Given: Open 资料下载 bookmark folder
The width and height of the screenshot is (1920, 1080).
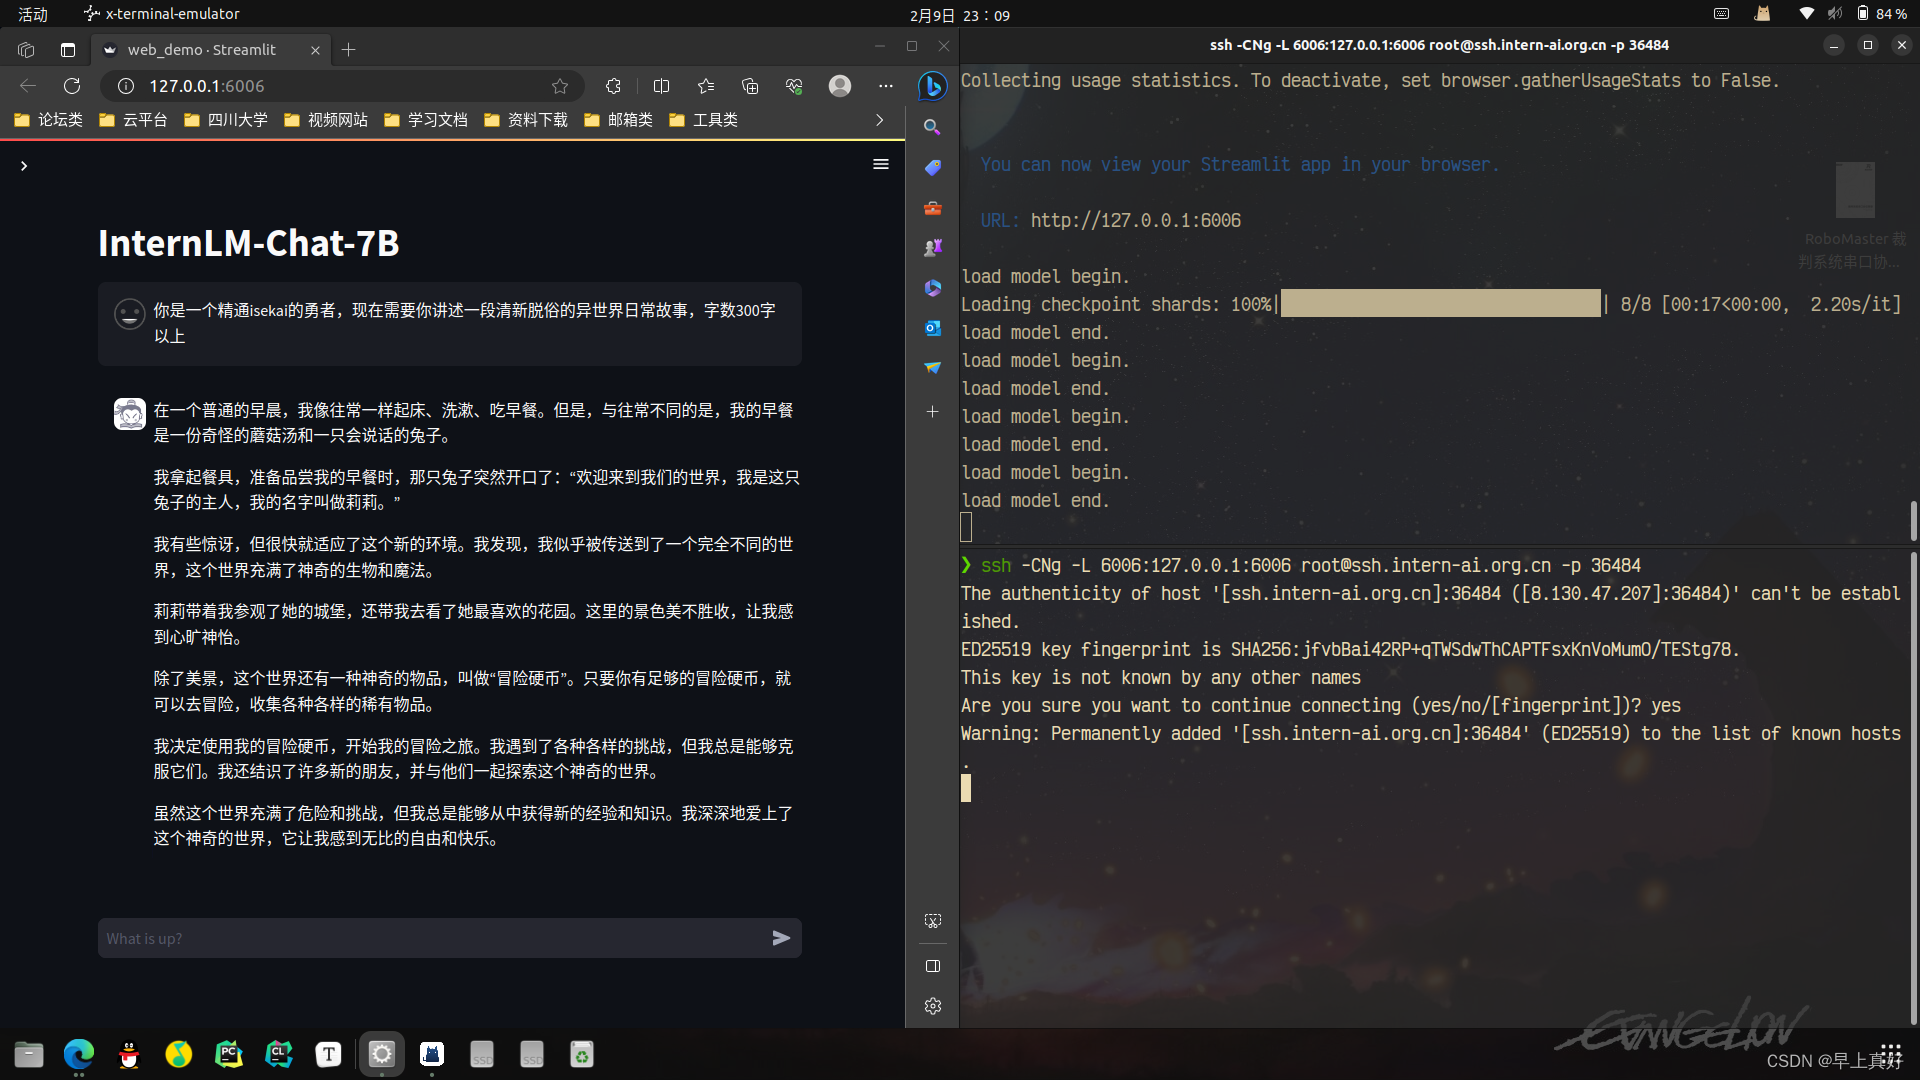Looking at the screenshot, I should coord(526,120).
